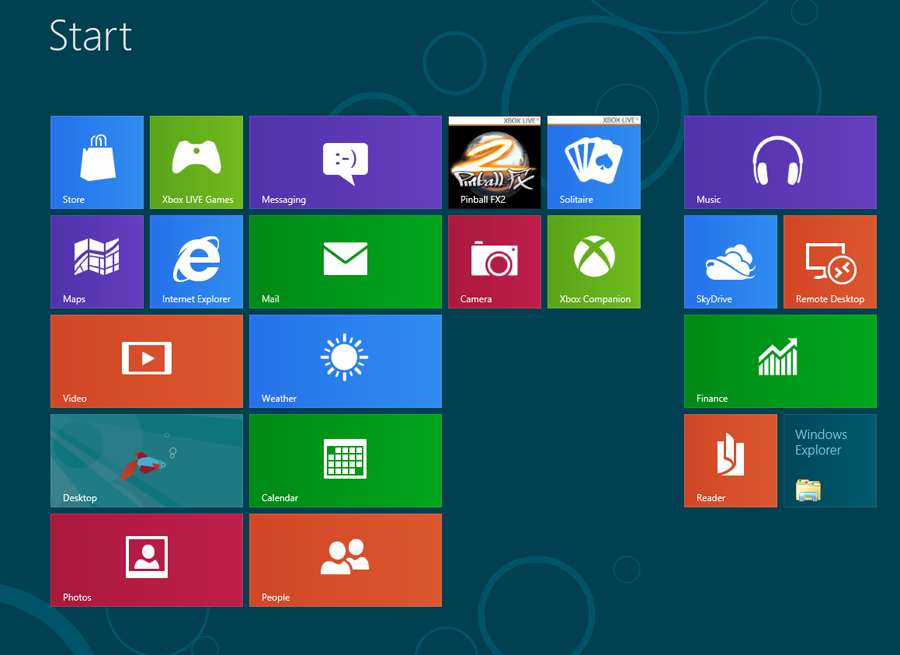Open the Messaging app
This screenshot has width=900, height=655.
[345, 162]
